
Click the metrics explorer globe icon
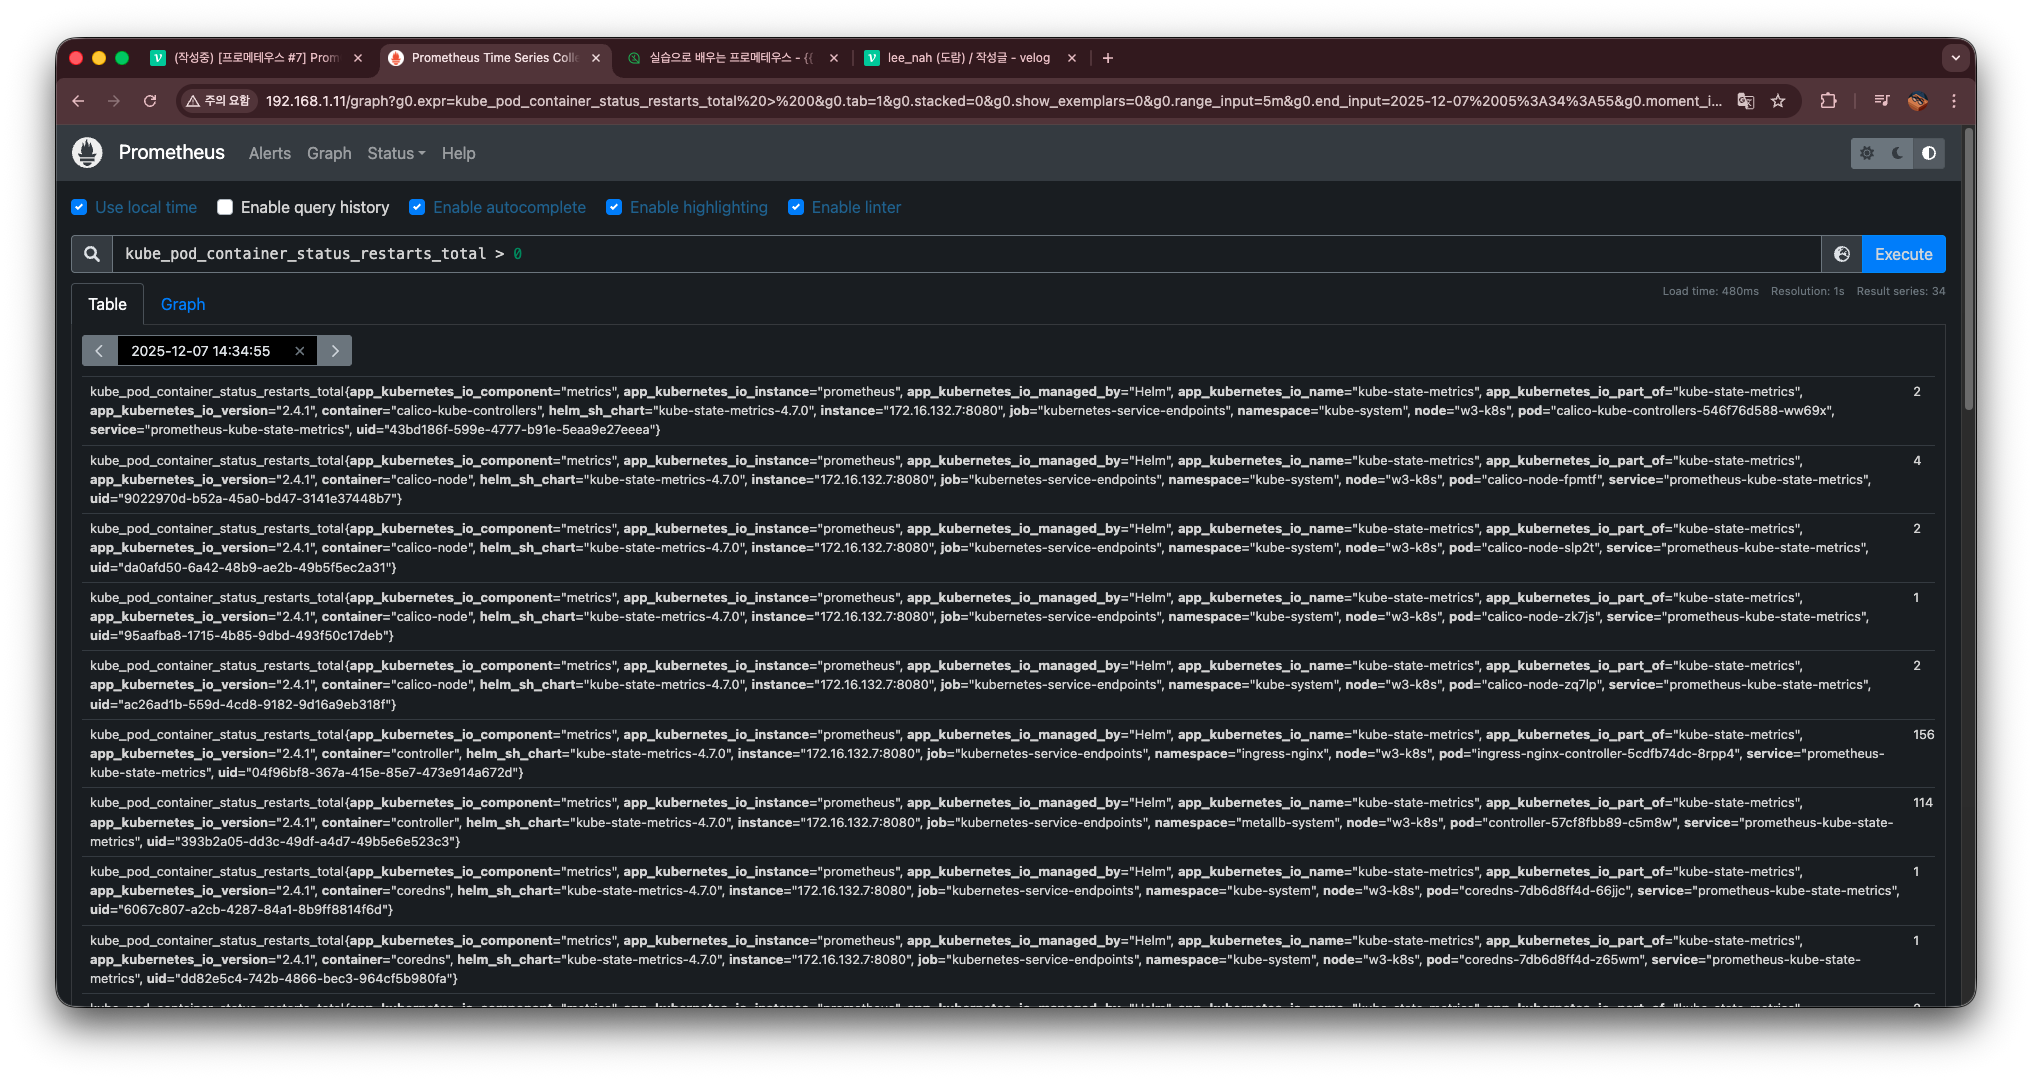[x=1841, y=254]
